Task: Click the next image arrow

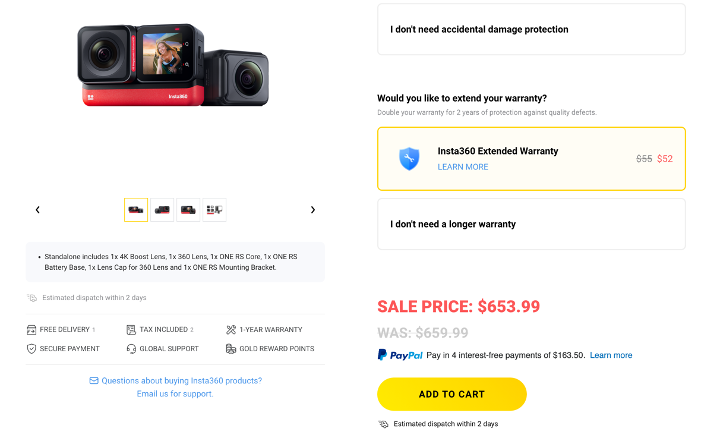Action: 313,210
